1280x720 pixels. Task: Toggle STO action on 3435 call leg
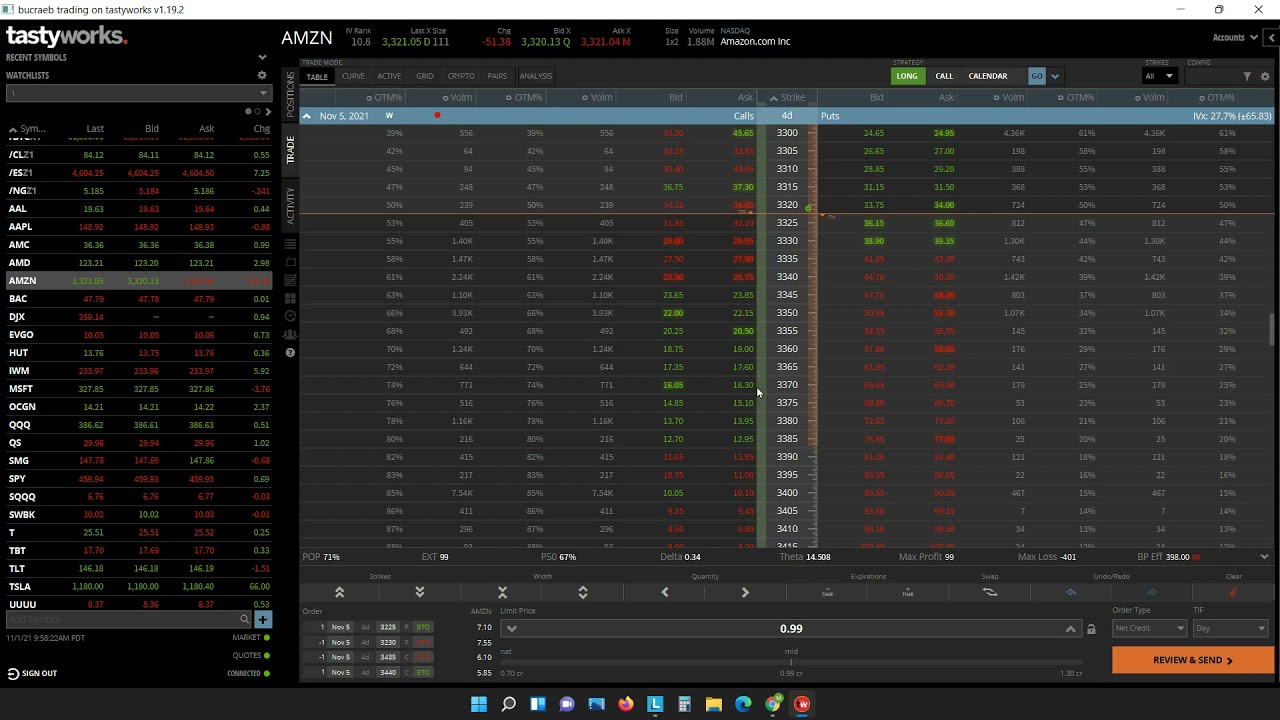click(x=423, y=657)
